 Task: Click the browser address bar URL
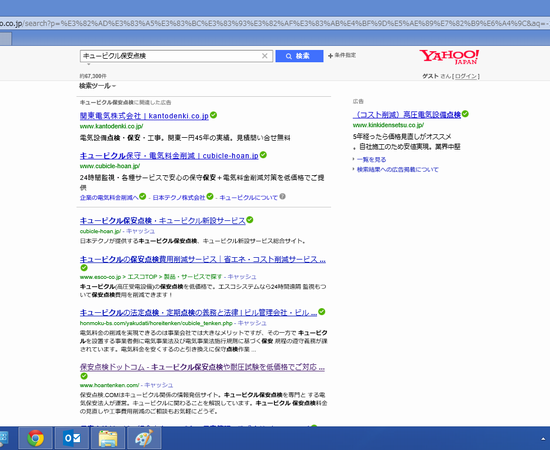point(275,23)
